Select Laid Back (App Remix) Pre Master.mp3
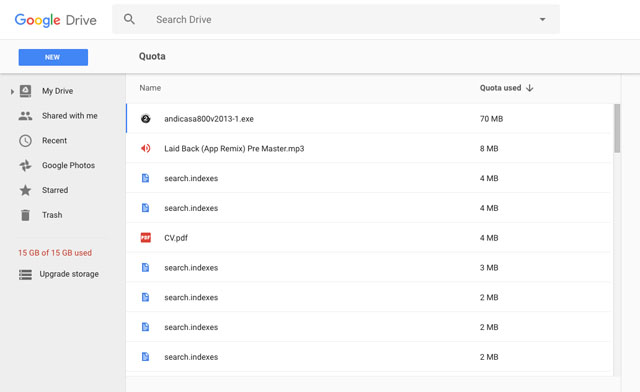The height and width of the screenshot is (392, 640). tap(234, 149)
